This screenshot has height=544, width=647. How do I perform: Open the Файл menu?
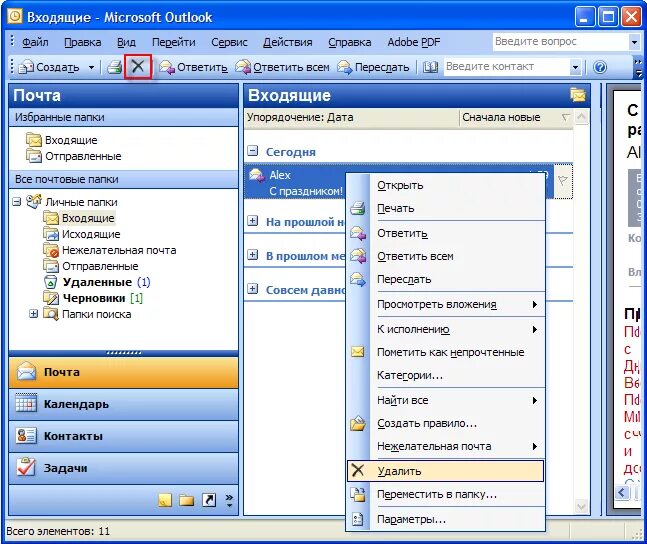pos(35,42)
